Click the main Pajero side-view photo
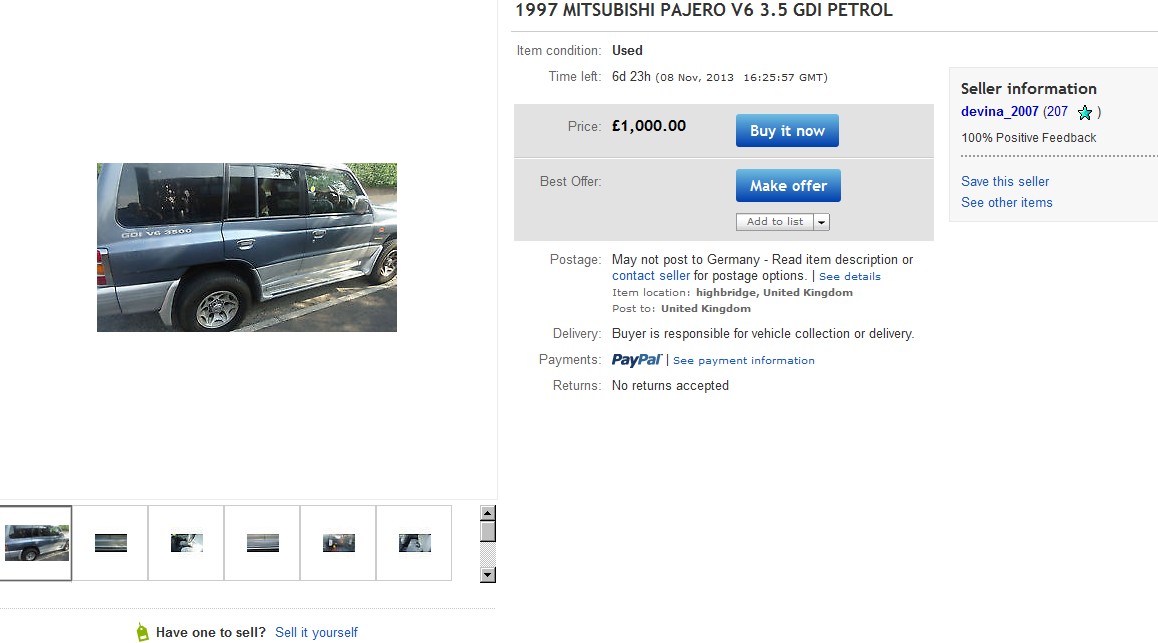Viewport: 1158px width, 643px height. 247,247
